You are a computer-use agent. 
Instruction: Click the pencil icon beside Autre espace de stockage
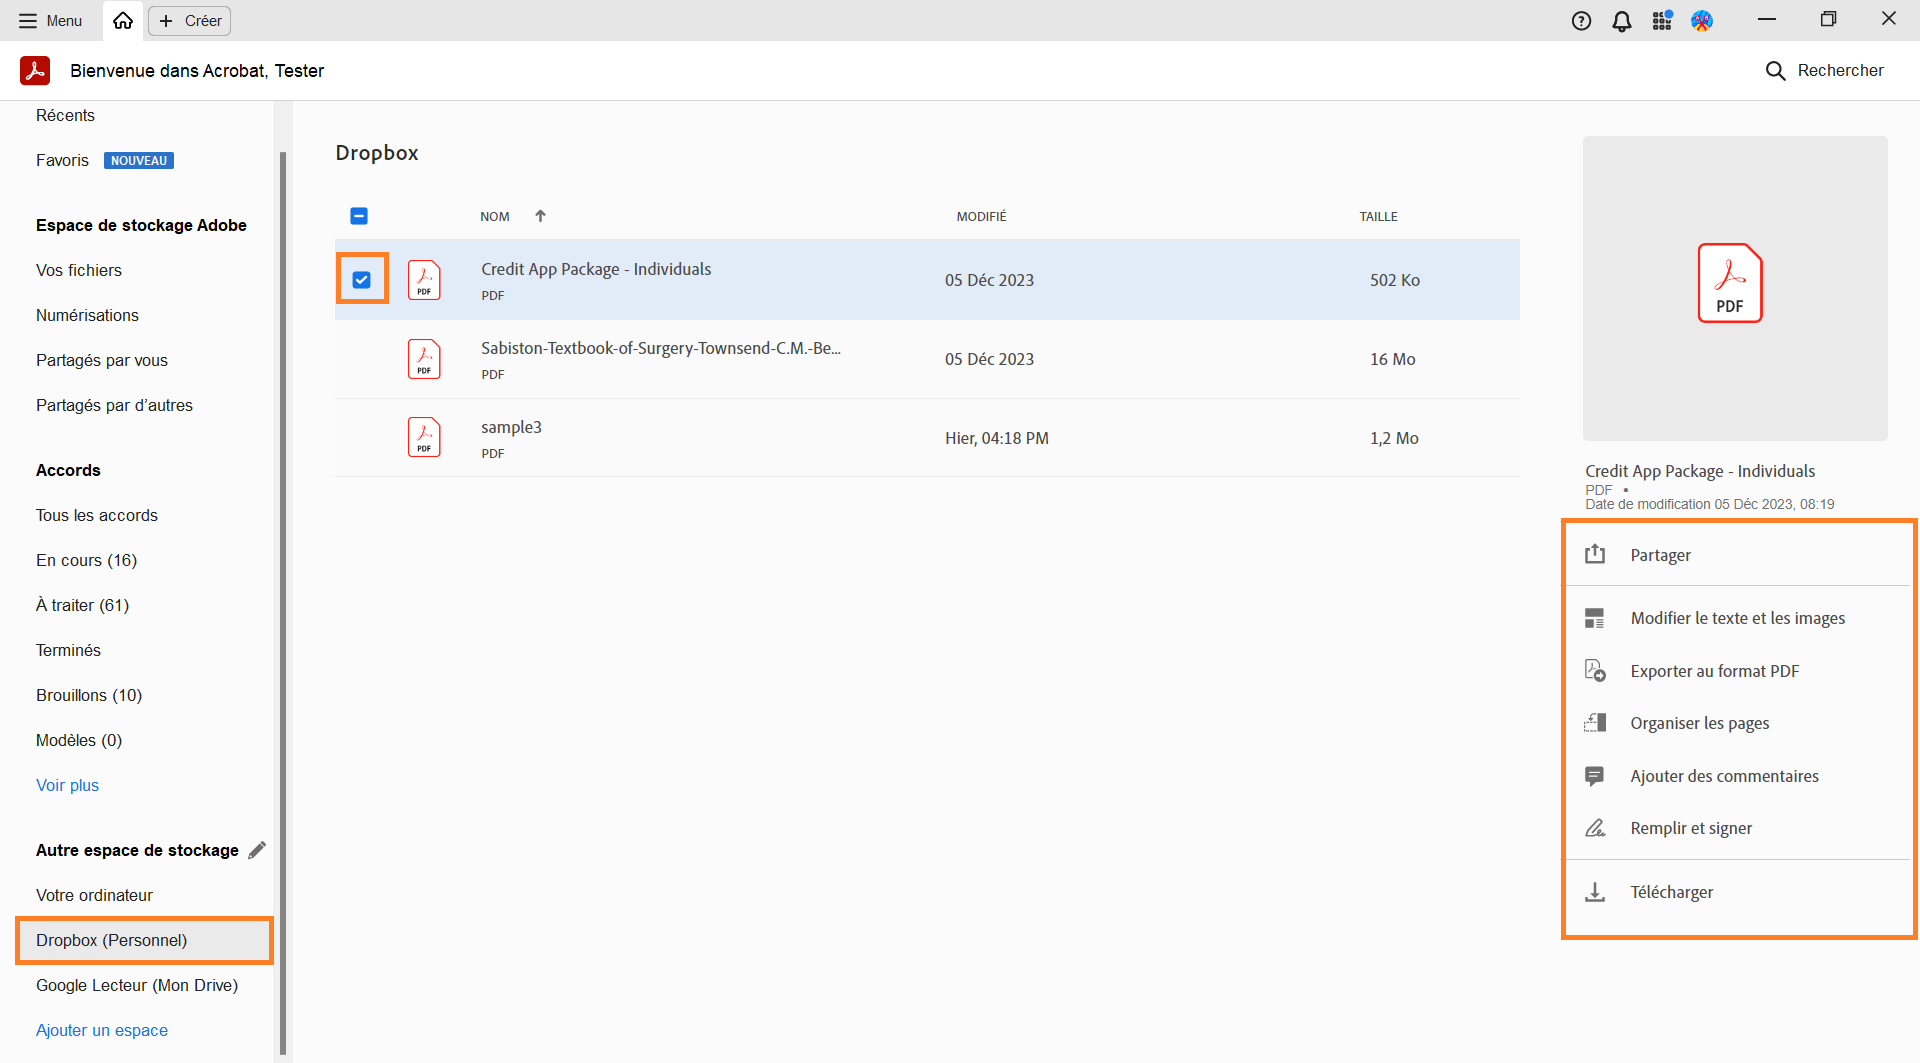(258, 849)
